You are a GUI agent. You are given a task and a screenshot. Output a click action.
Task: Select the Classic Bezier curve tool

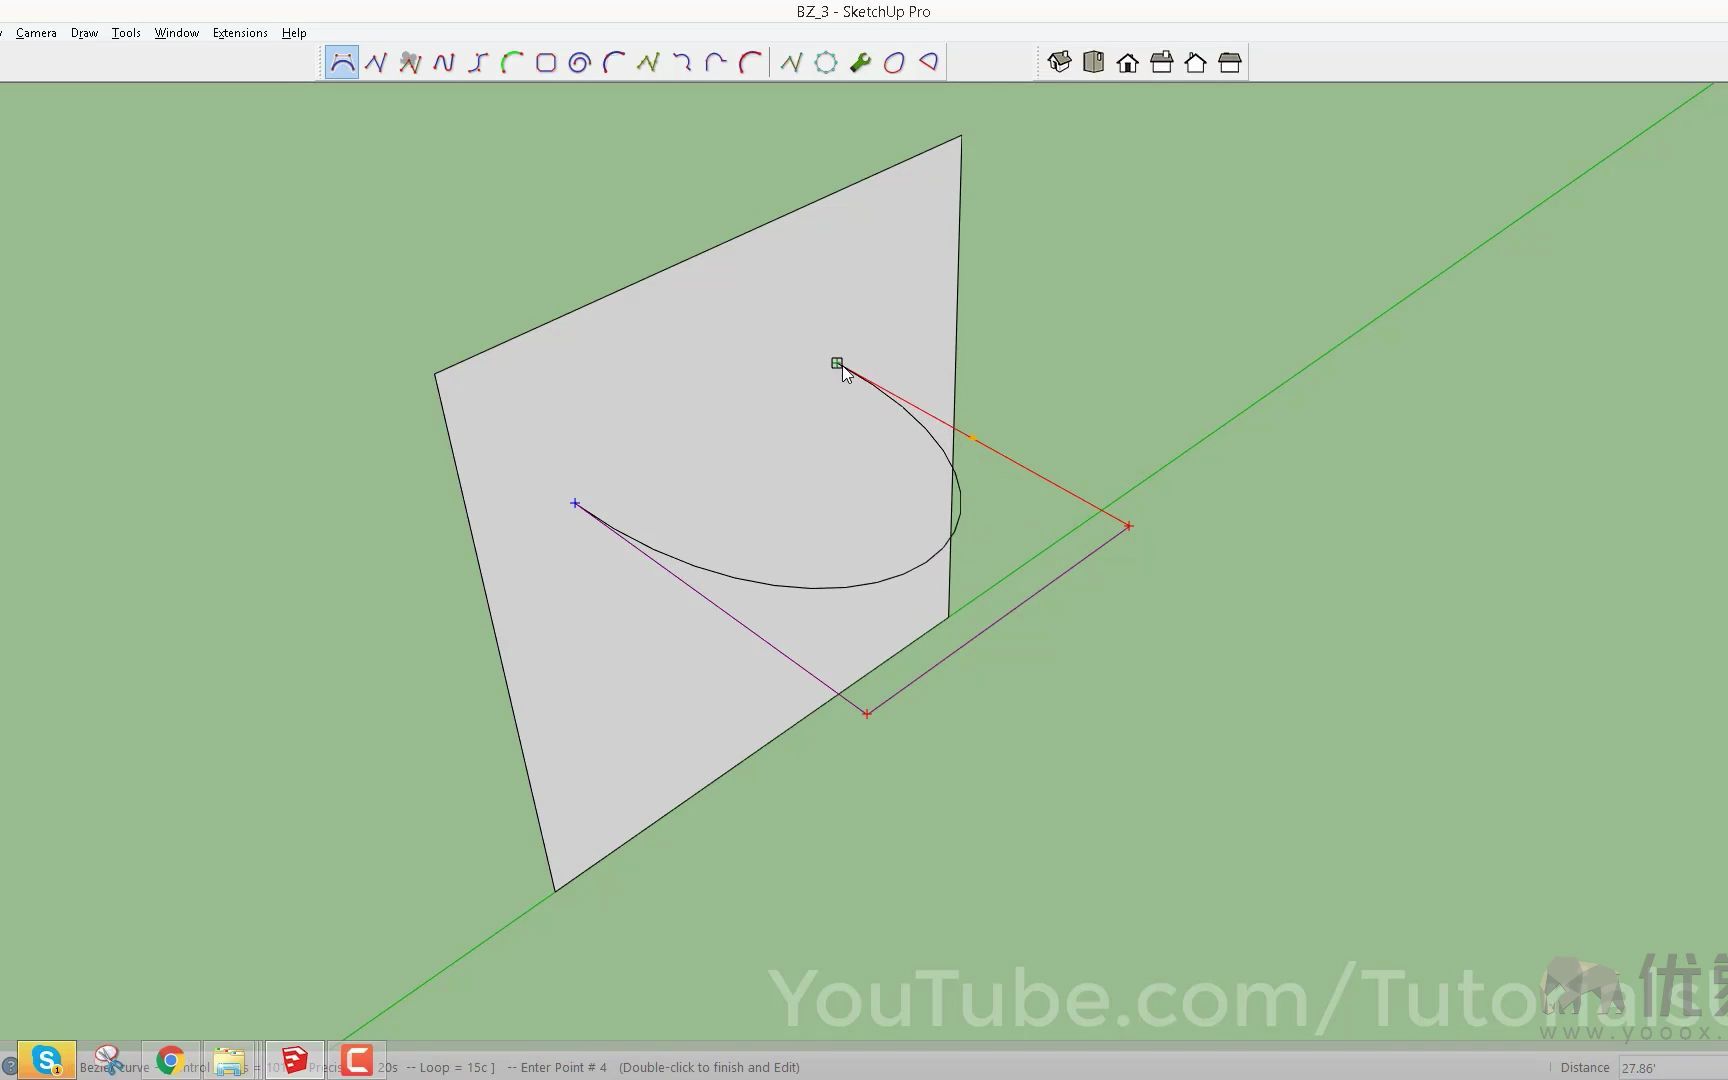342,63
